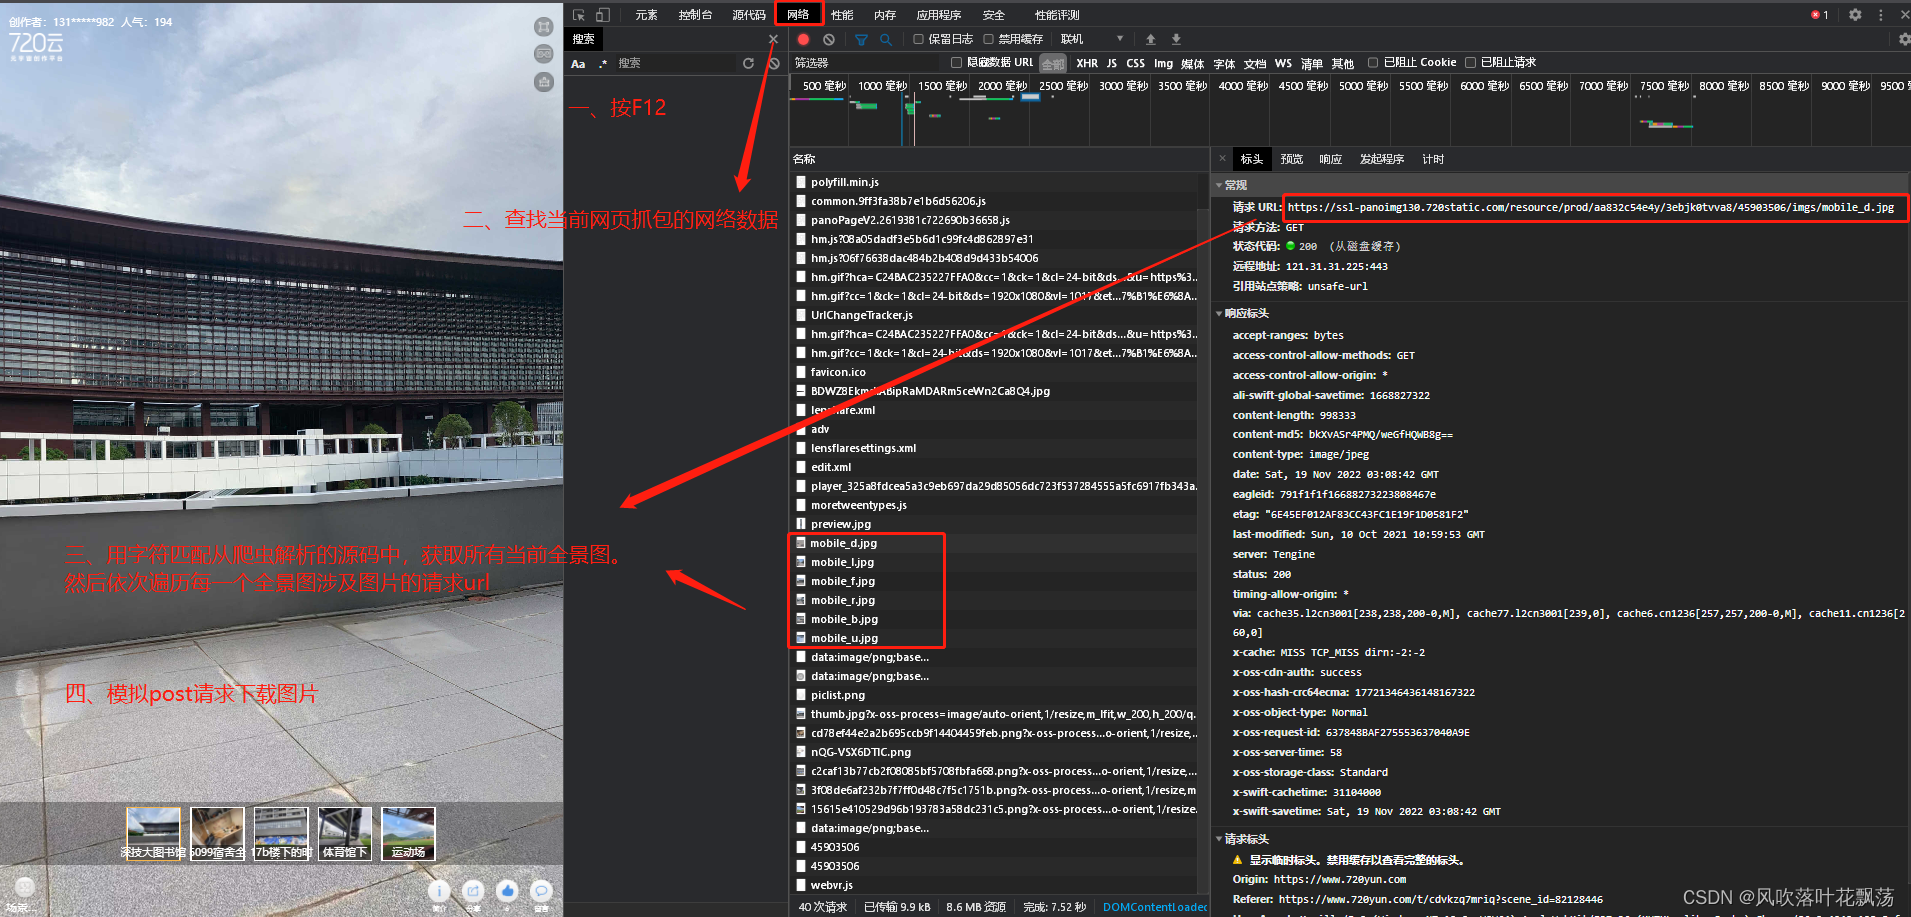This screenshot has height=917, width=1911.
Task: Click the comment bubble icon
Action: [x=541, y=891]
